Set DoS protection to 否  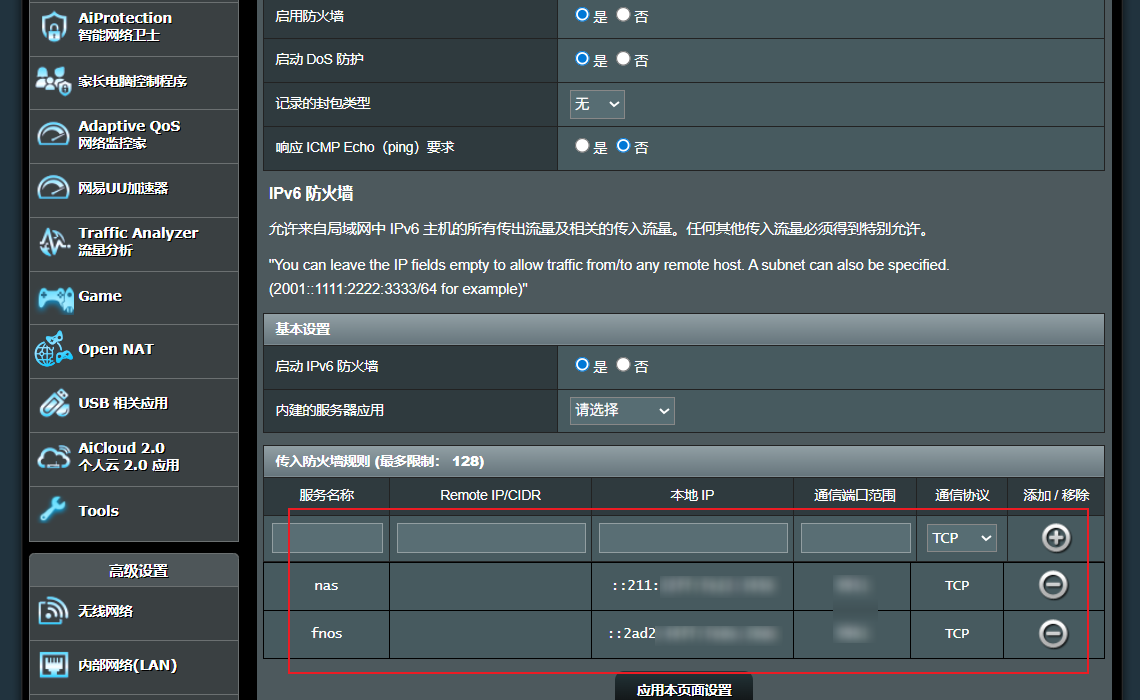(623, 59)
